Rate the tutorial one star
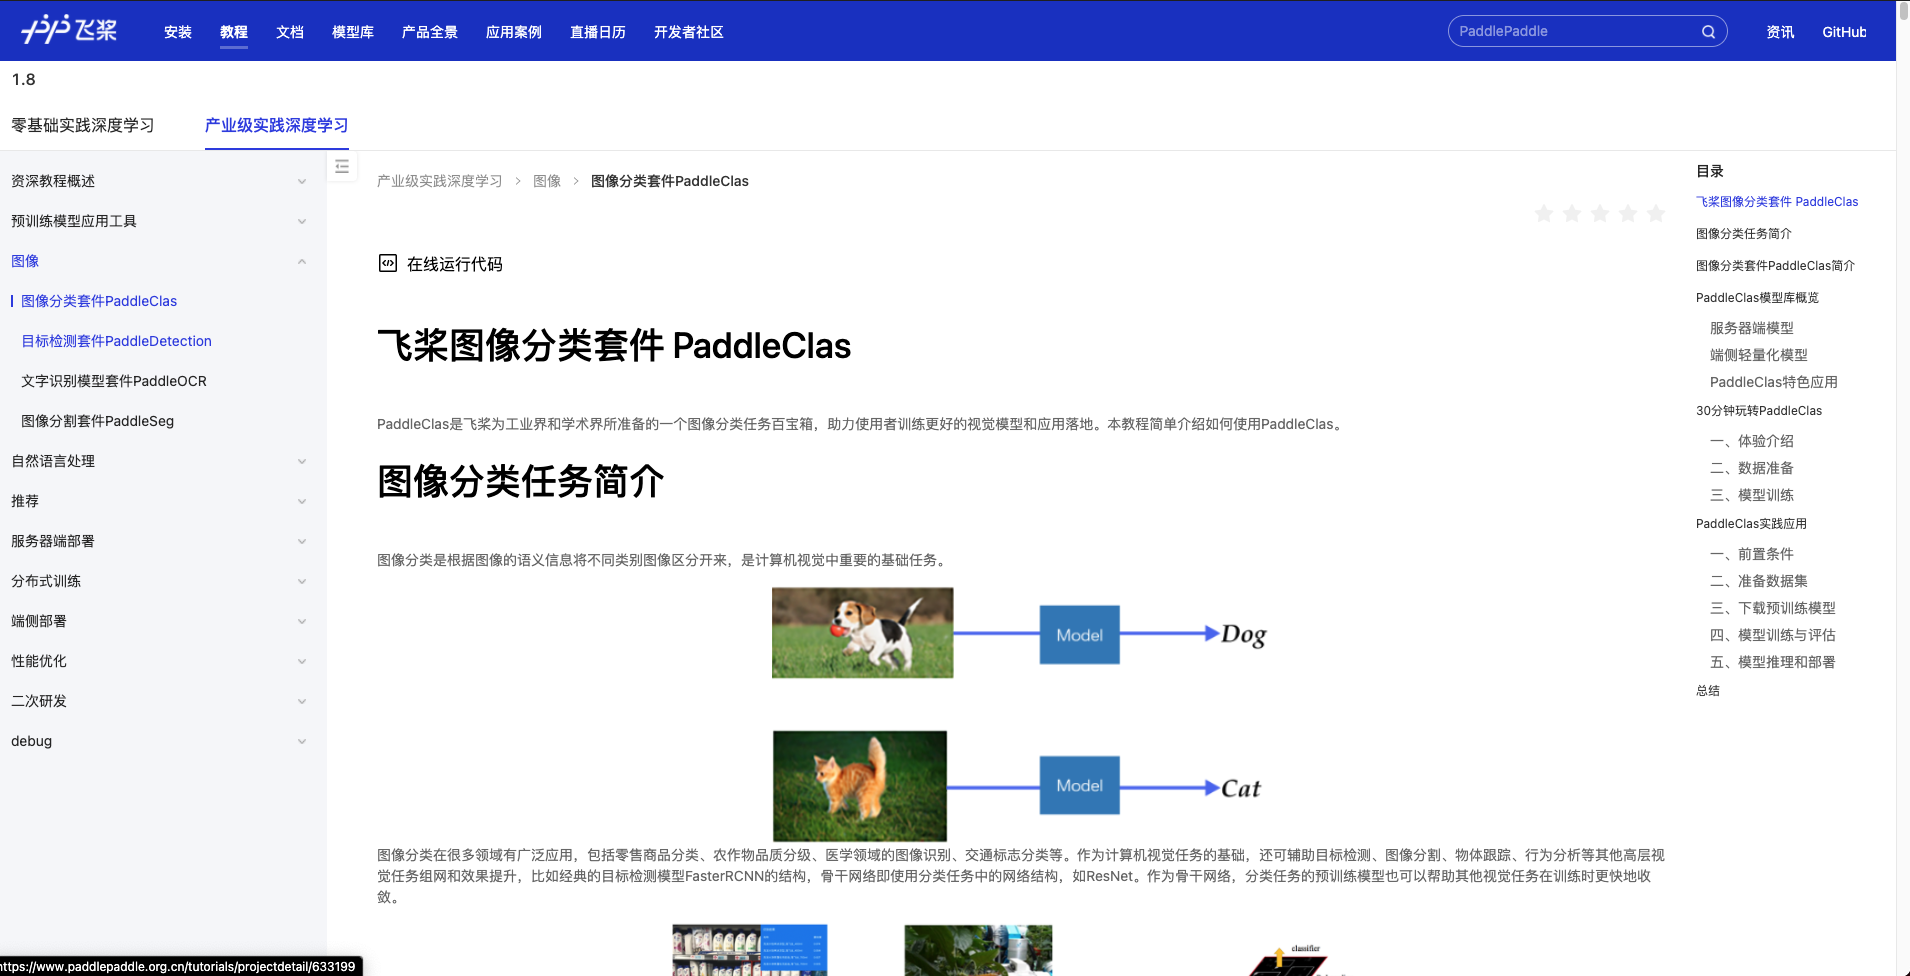 pos(1544,213)
